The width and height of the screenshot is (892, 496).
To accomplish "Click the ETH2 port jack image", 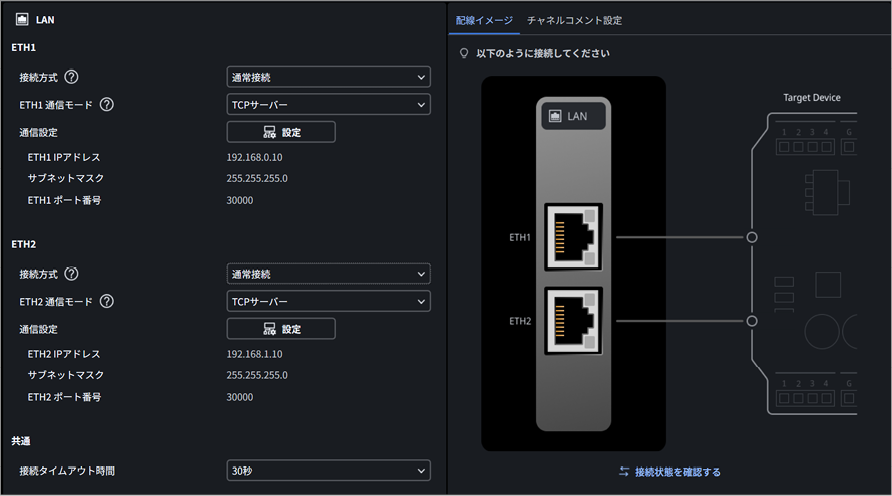I will 573,321.
